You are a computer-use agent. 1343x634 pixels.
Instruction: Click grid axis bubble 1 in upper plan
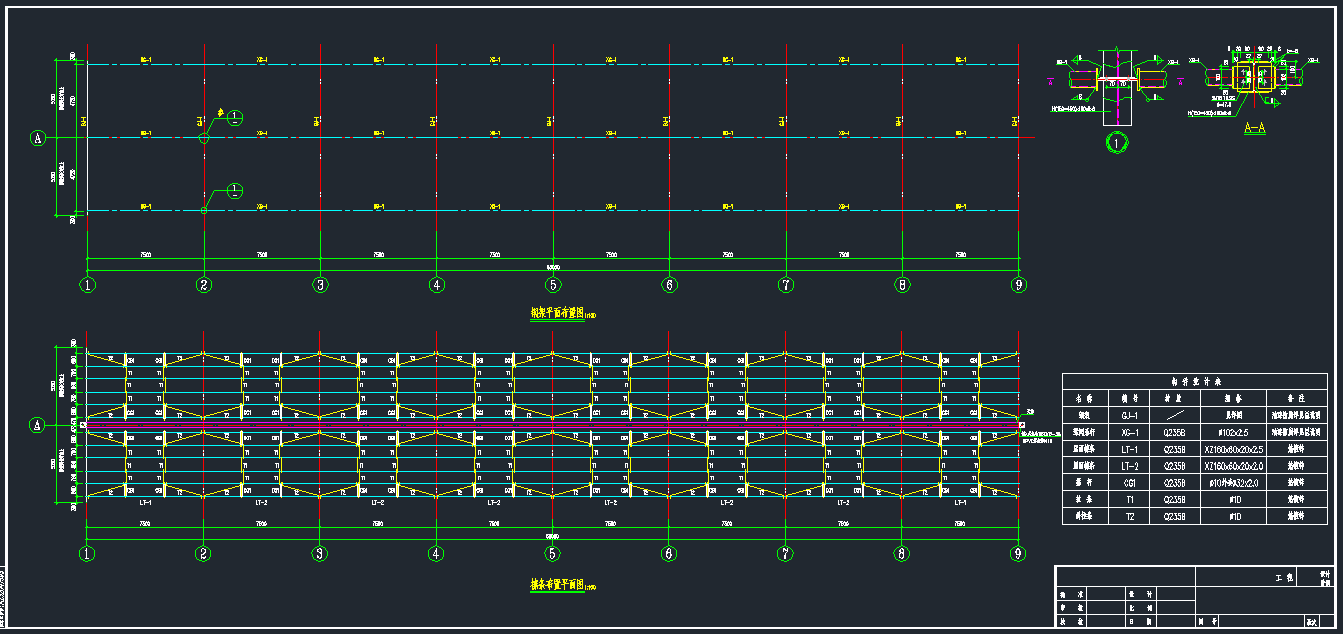(88, 285)
